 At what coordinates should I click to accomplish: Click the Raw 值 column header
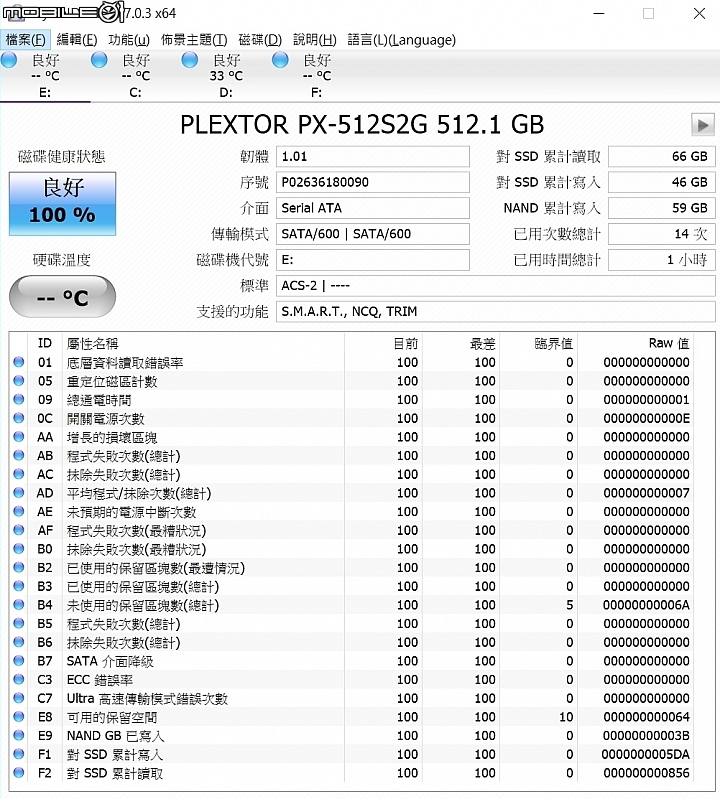pyautogui.click(x=669, y=343)
